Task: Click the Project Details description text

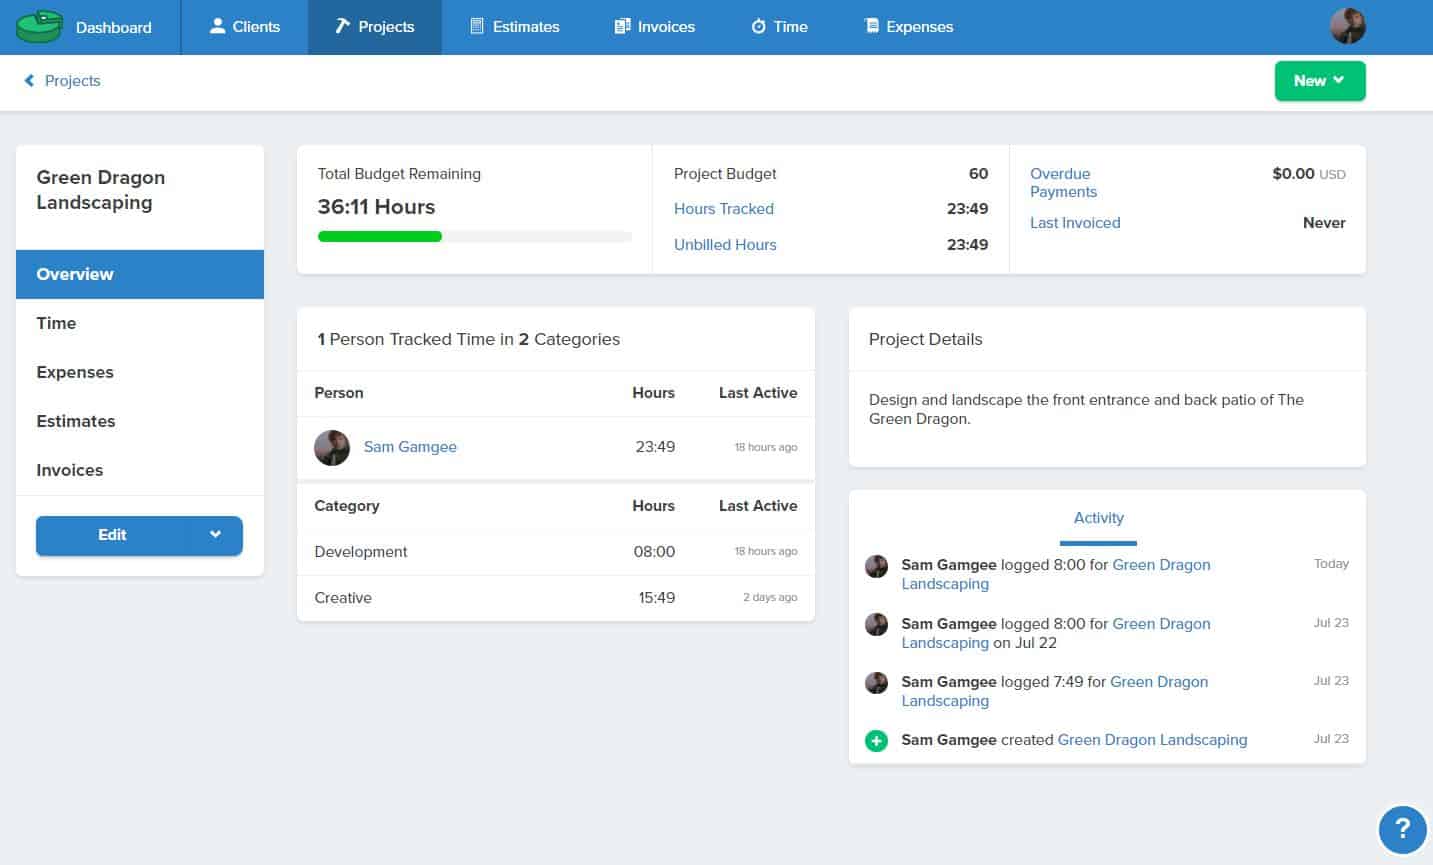Action: tap(1086, 409)
